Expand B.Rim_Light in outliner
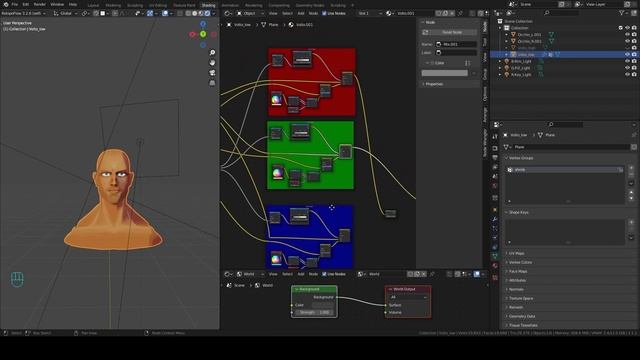This screenshot has height=360, width=640. [500, 61]
